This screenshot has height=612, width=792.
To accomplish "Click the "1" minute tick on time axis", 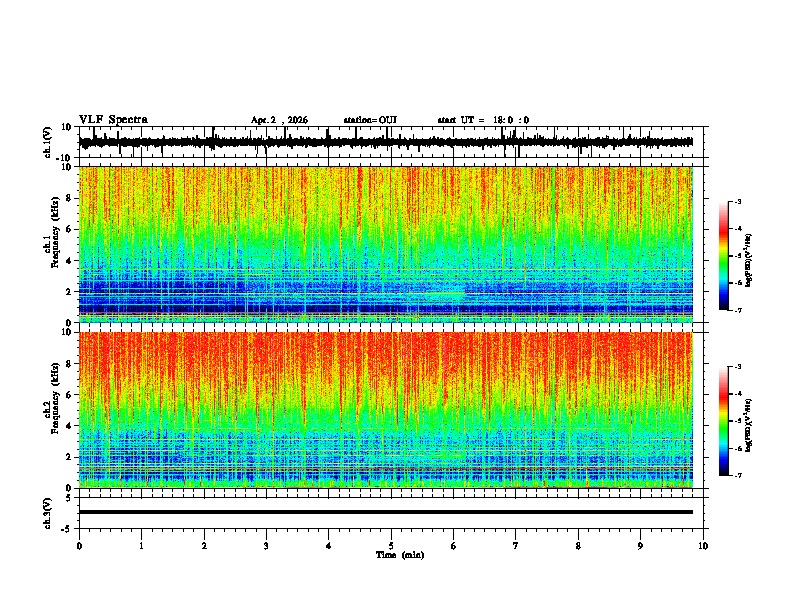I will [141, 546].
